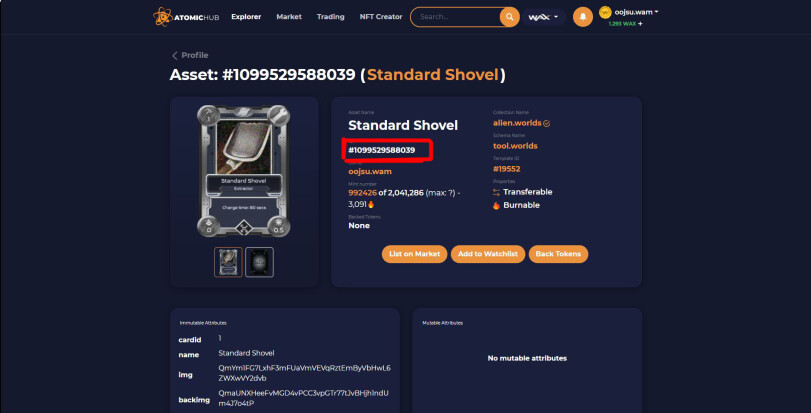Image resolution: width=811 pixels, height=413 pixels.
Task: Click the Burnable flame icon
Action: [x=497, y=205]
